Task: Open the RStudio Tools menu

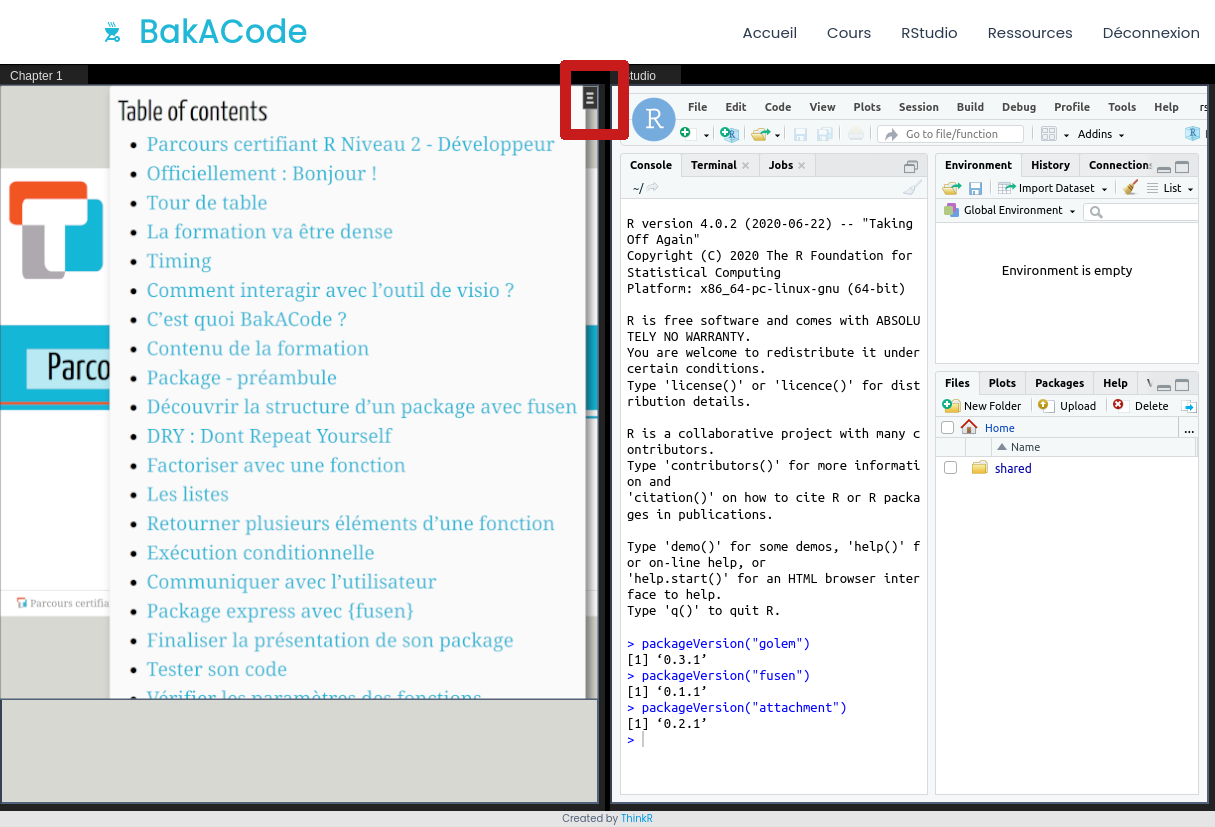Action: coord(1122,107)
